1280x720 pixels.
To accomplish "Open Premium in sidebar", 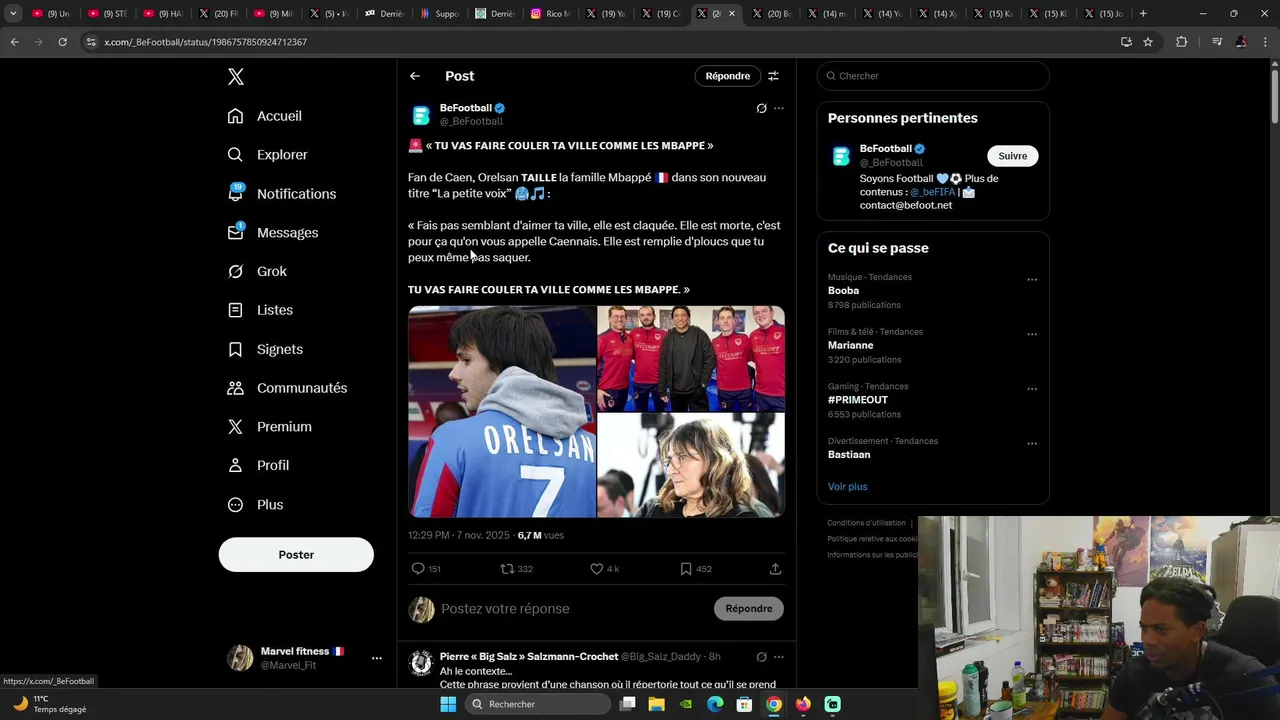I will click(269, 427).
